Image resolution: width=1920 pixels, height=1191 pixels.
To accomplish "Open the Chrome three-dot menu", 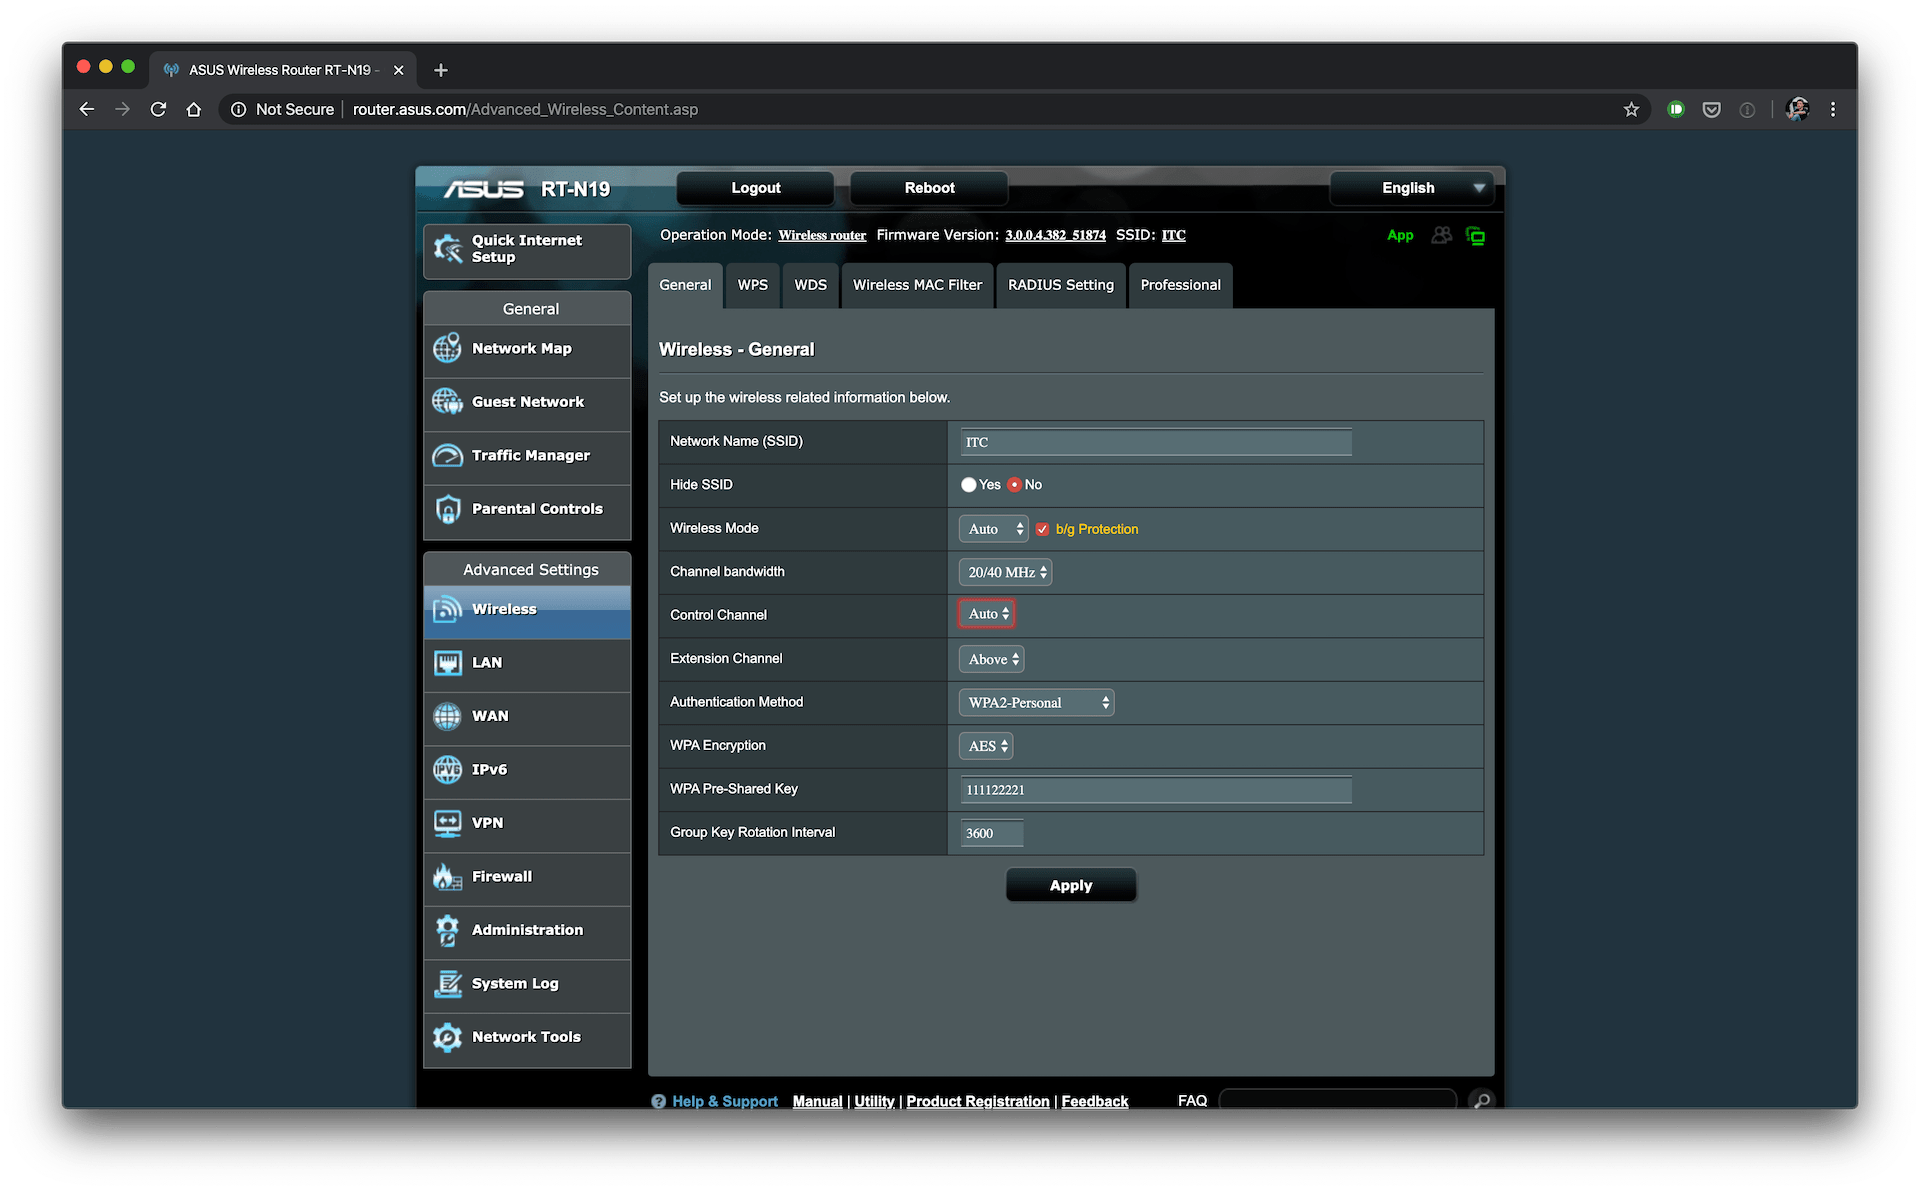I will click(x=1833, y=109).
